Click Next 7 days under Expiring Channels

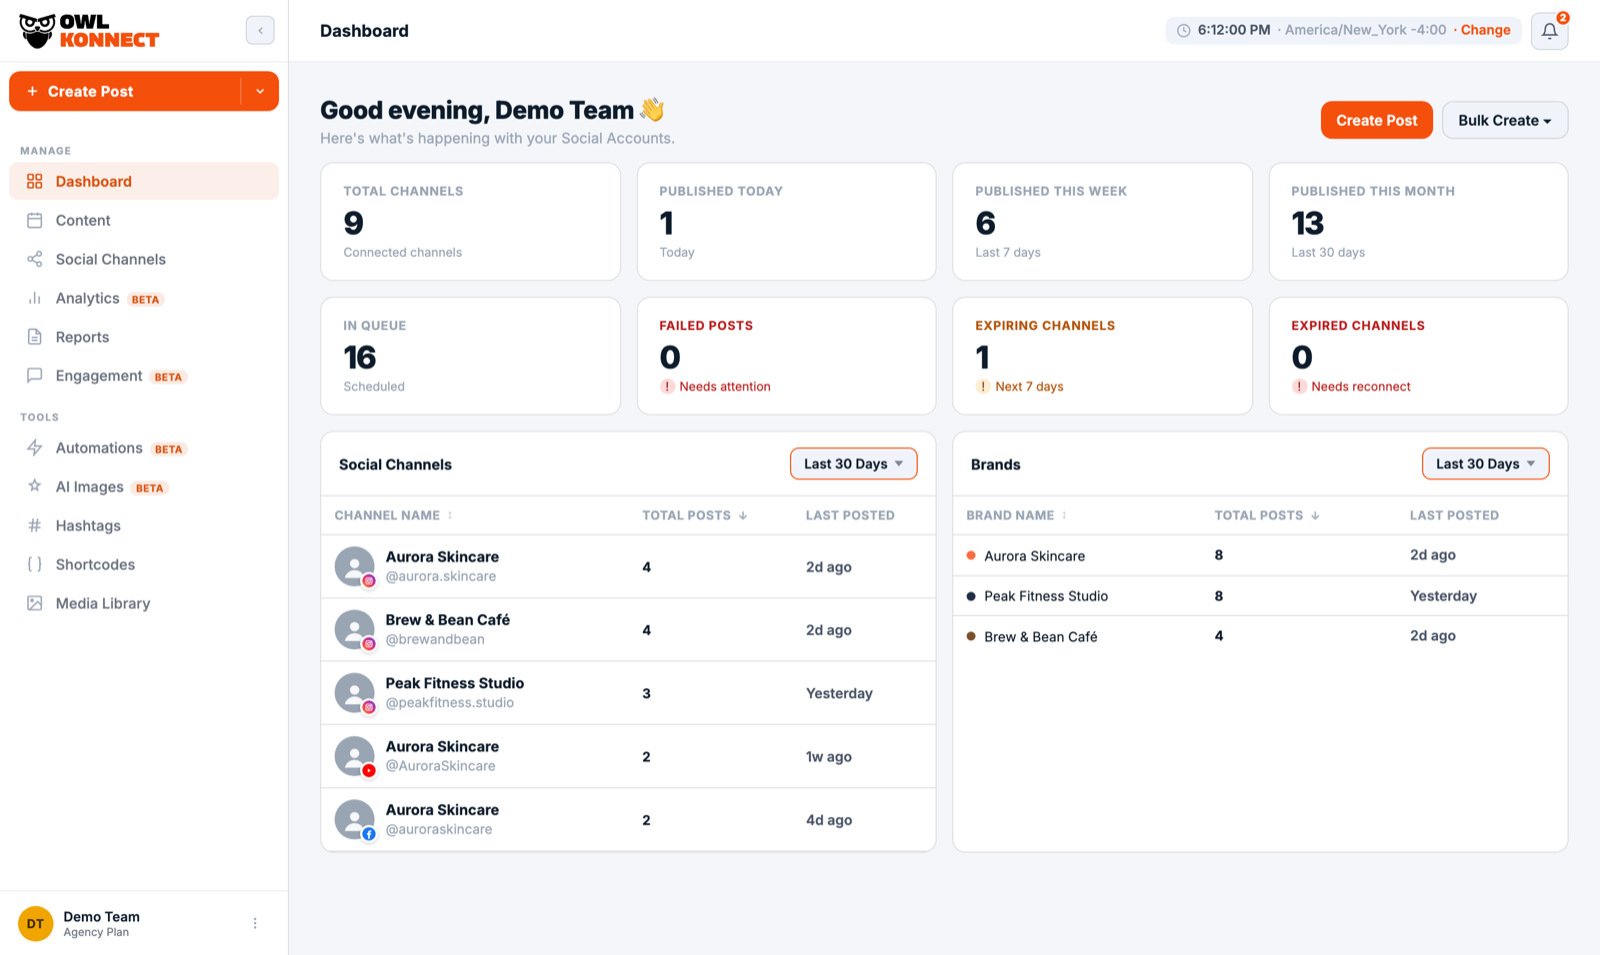coord(1029,386)
